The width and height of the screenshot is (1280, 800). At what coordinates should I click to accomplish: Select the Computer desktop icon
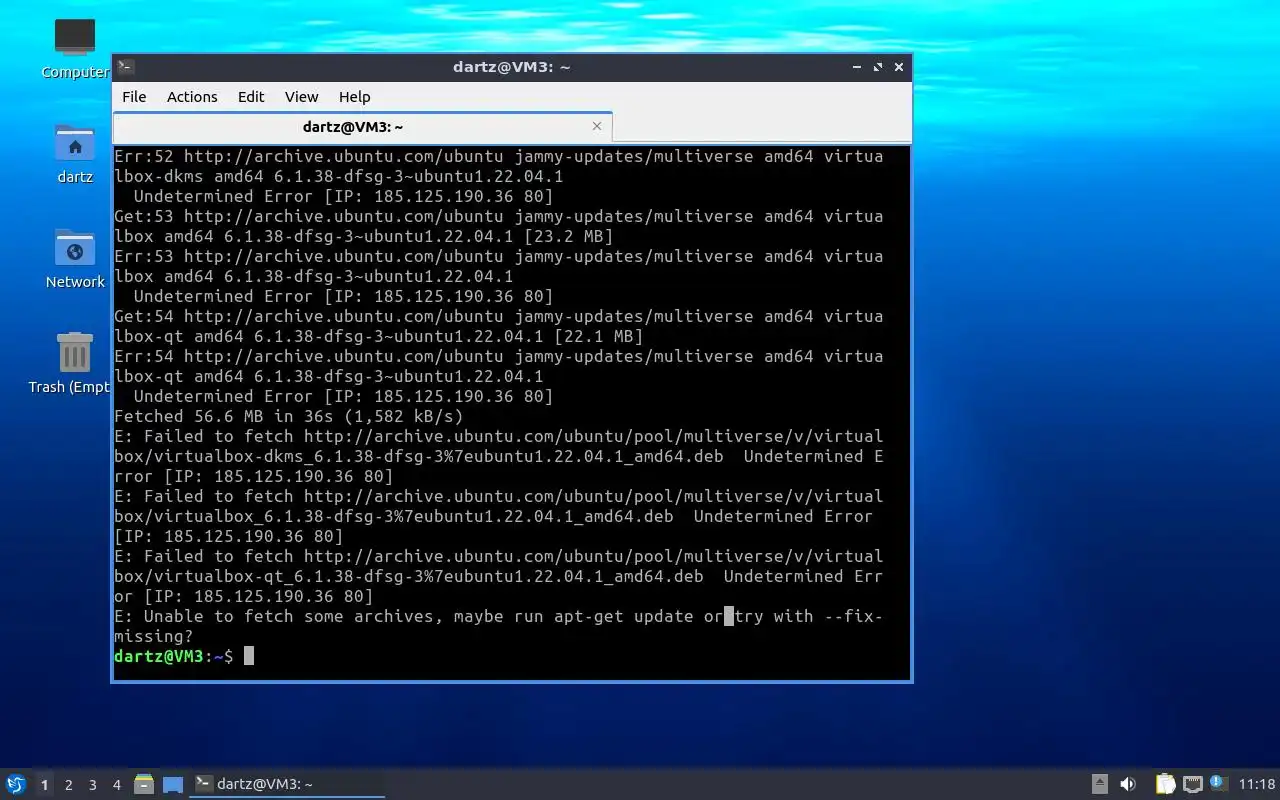[75, 49]
